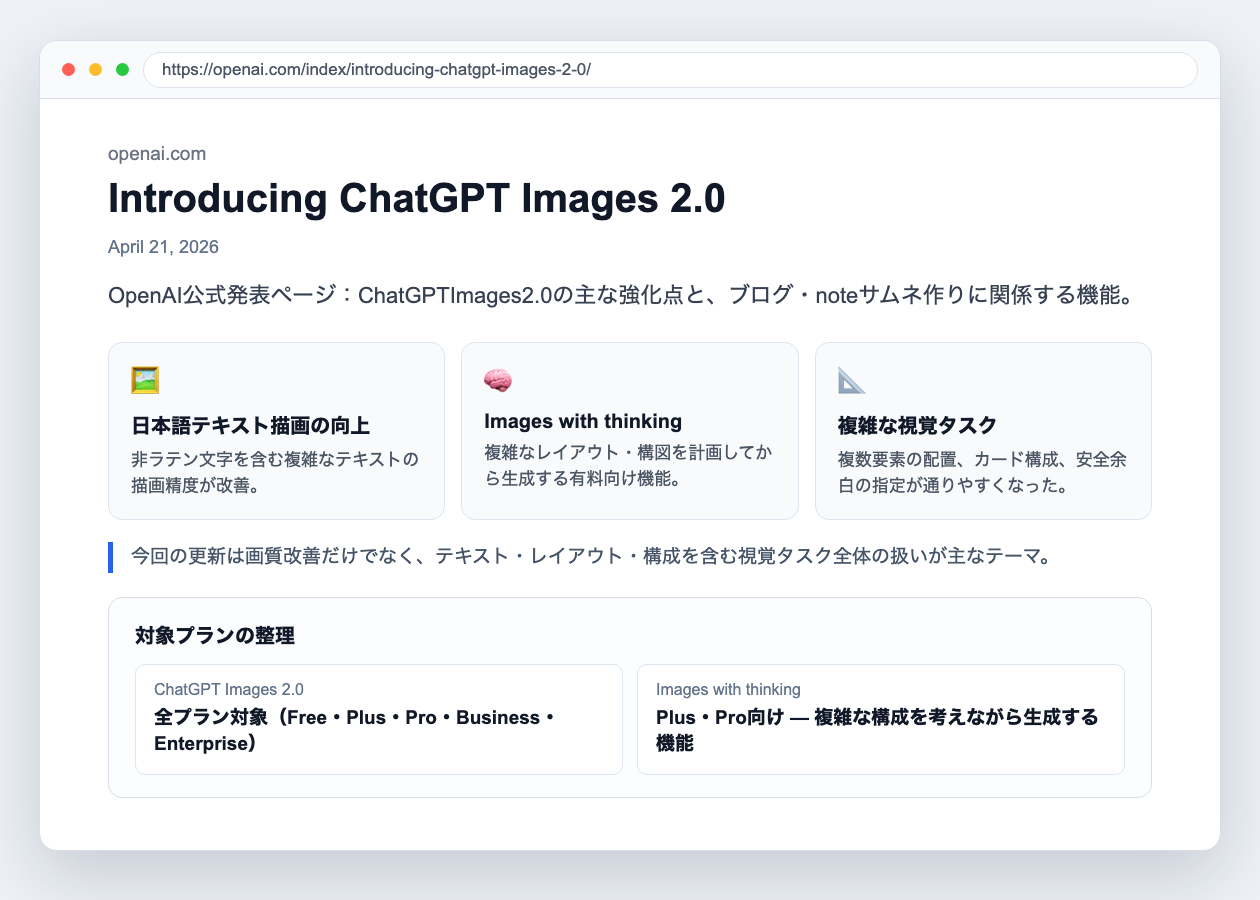Click the quote starting 今回の更新は画質改善
This screenshot has height=900, width=1260.
(x=591, y=557)
